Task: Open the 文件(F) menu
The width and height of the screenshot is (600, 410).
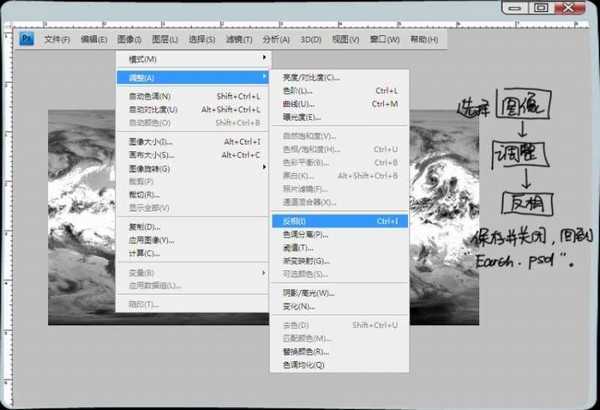Action: (57, 40)
